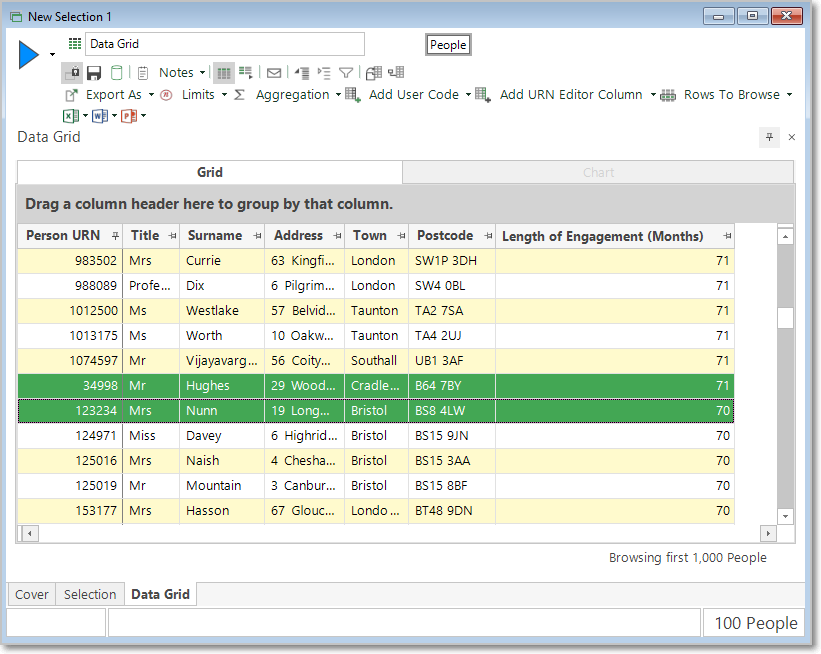821x654 pixels.
Task: Click the Add User Code grid icon
Action: point(352,95)
